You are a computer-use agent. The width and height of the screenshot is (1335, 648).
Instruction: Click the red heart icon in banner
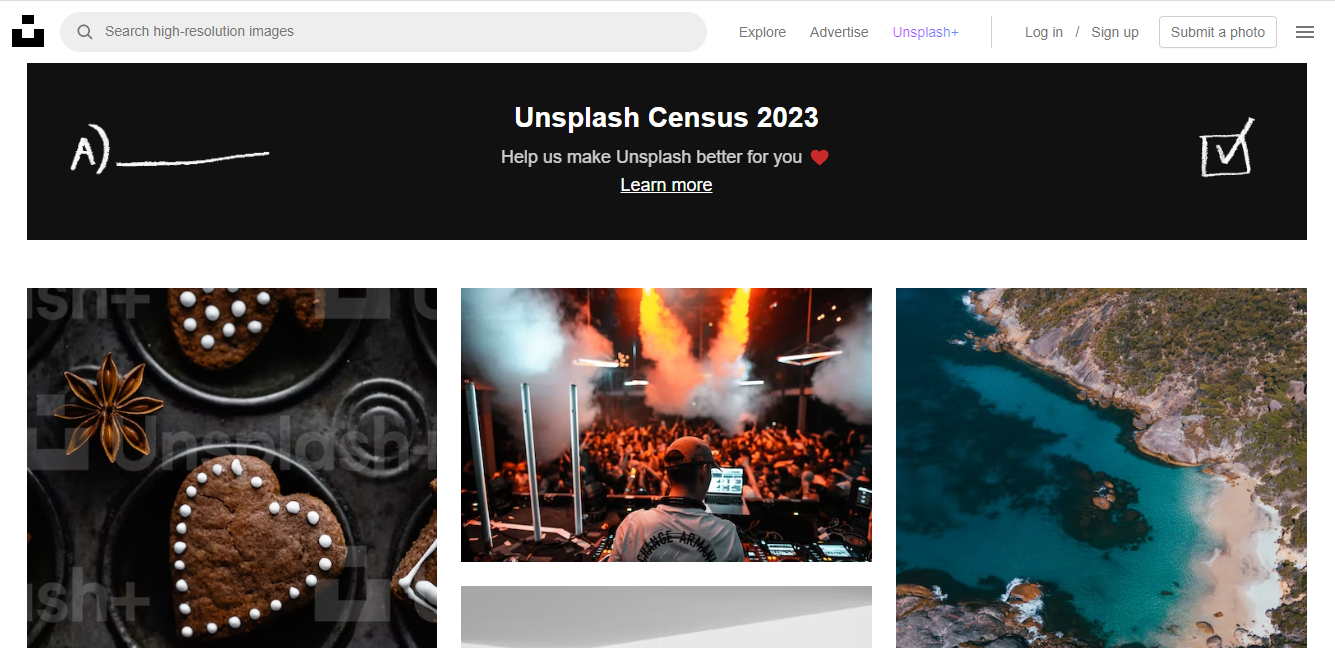[820, 157]
